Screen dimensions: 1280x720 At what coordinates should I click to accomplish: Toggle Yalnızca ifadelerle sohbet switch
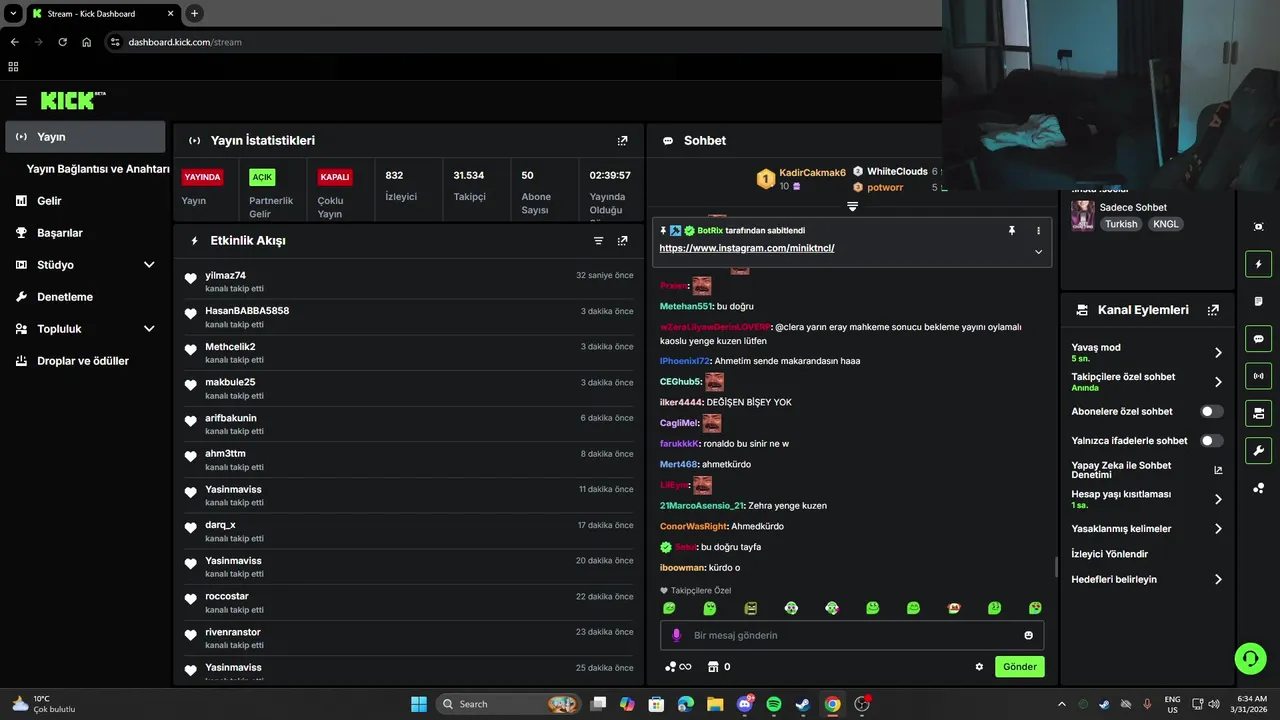[x=1211, y=441]
